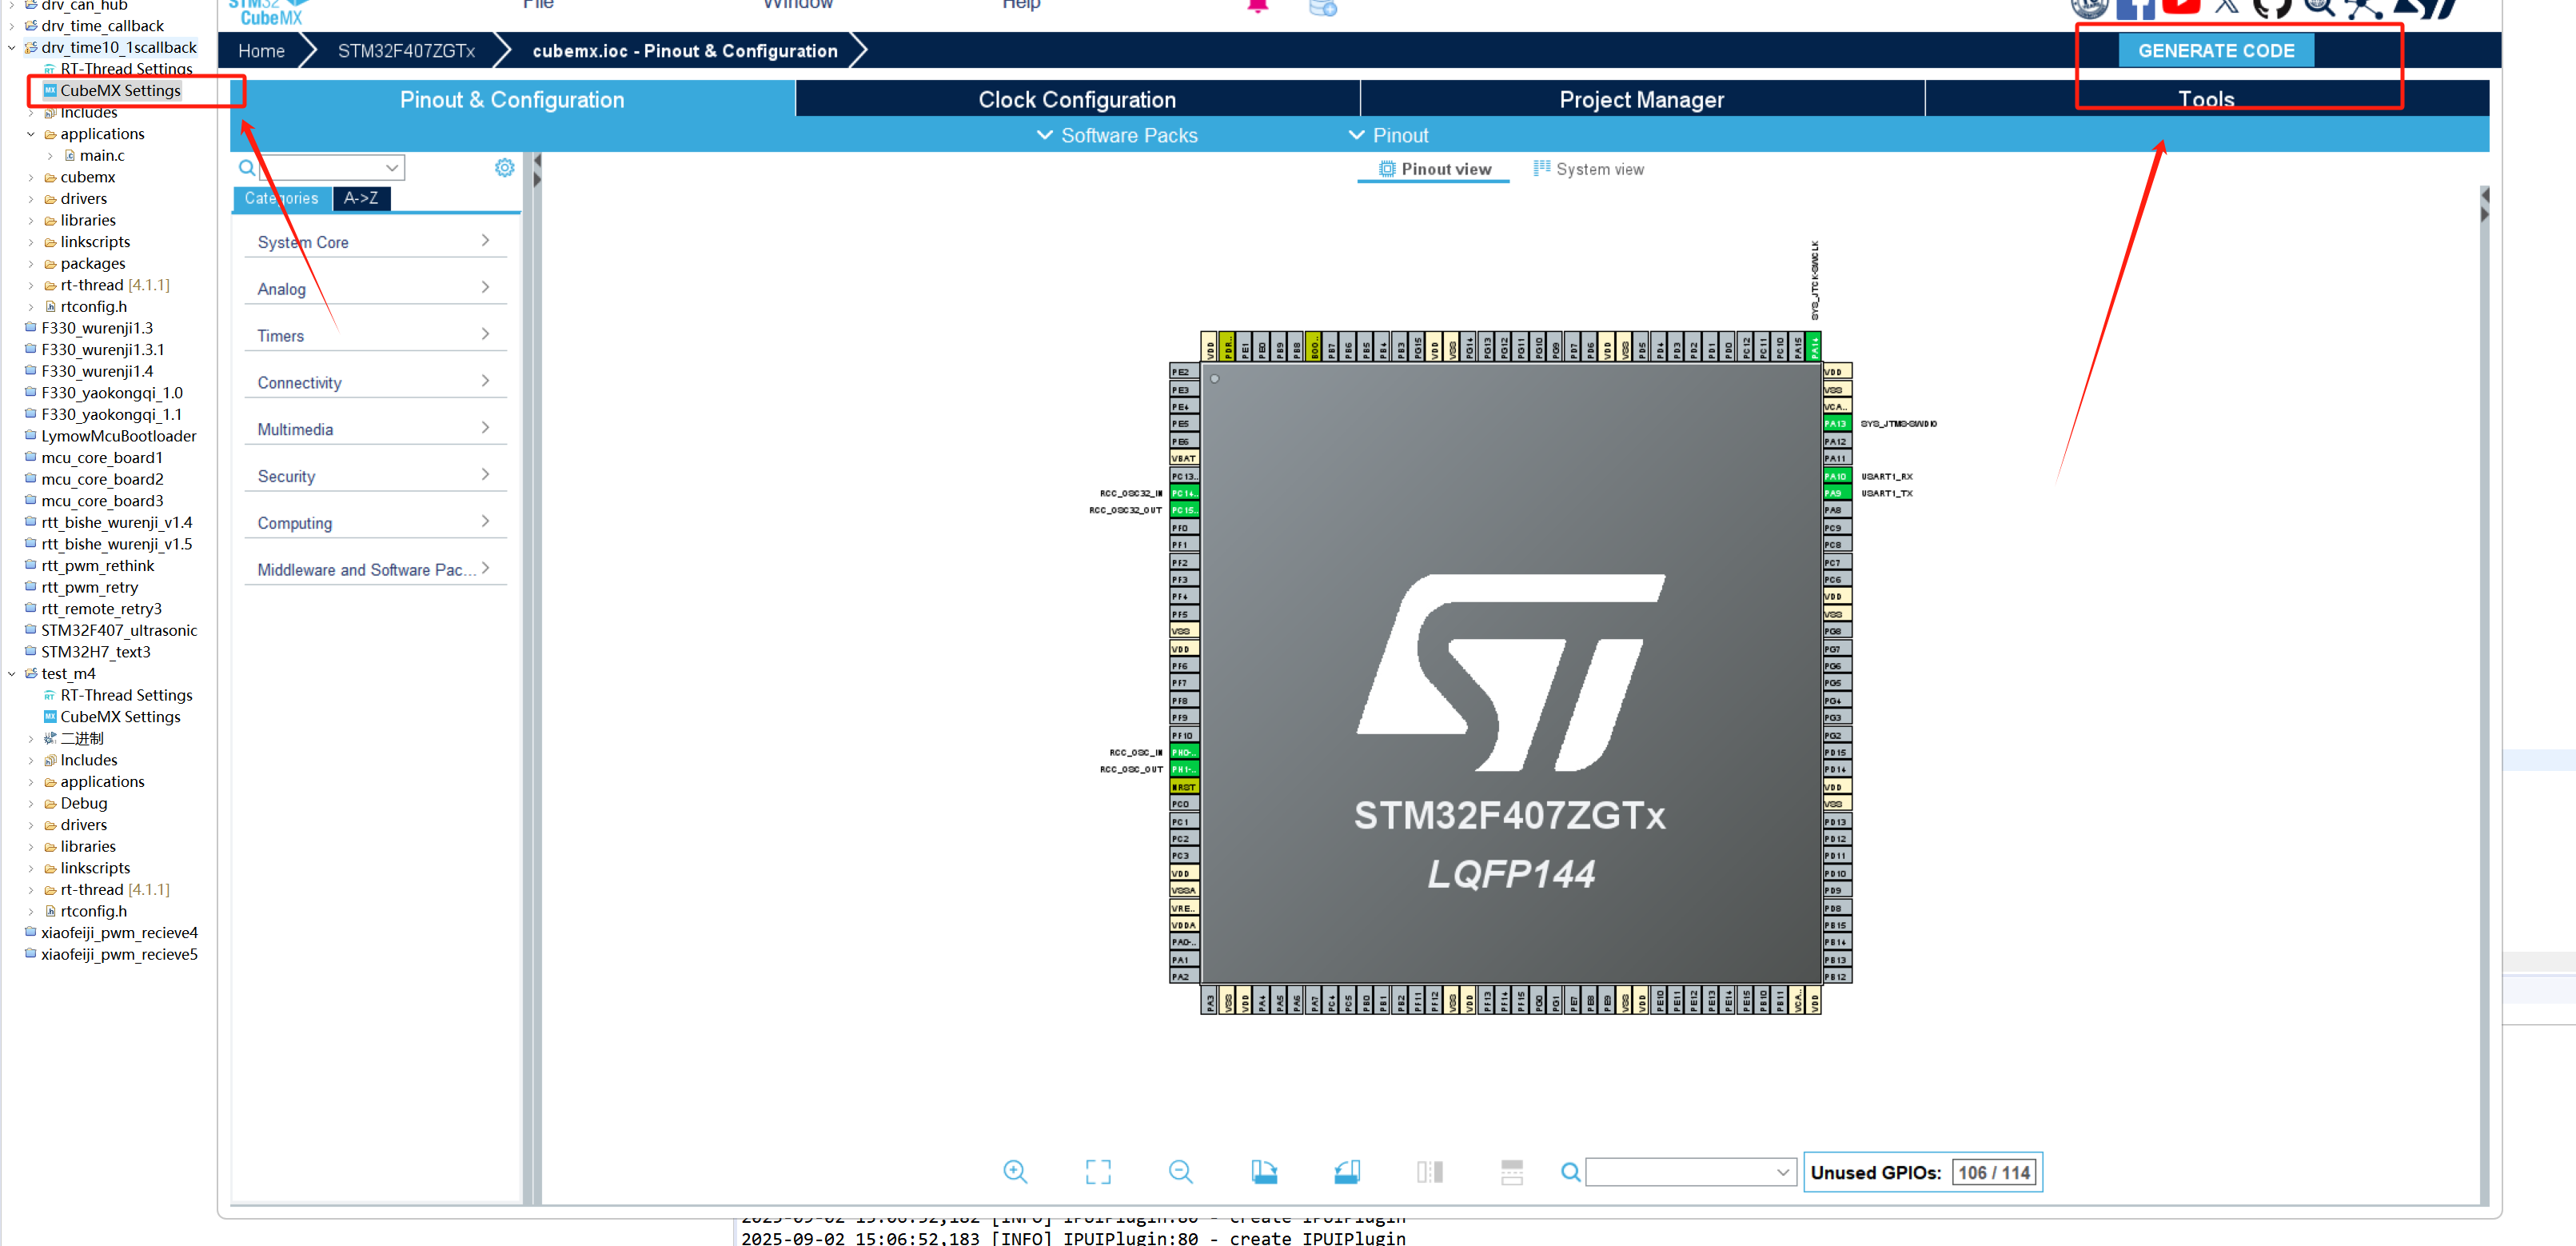
Task: Click the green PA9 pin (USART1_TX)
Action: (x=1836, y=493)
